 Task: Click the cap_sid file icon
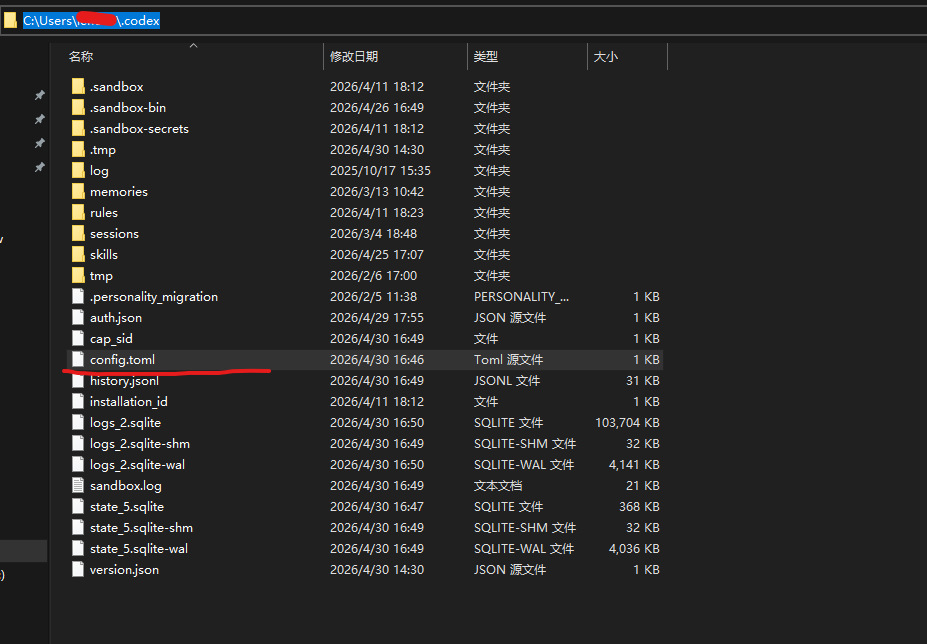tap(78, 338)
